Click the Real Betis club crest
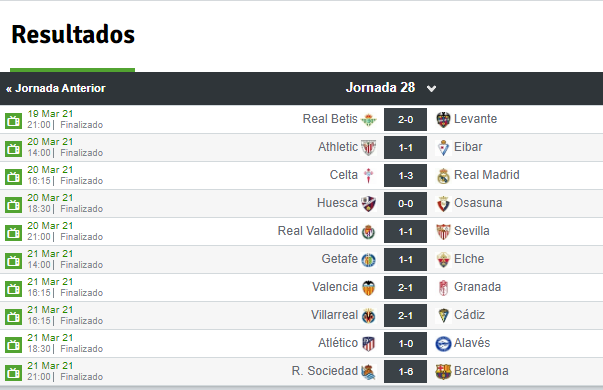This screenshot has height=390, width=603. click(369, 120)
